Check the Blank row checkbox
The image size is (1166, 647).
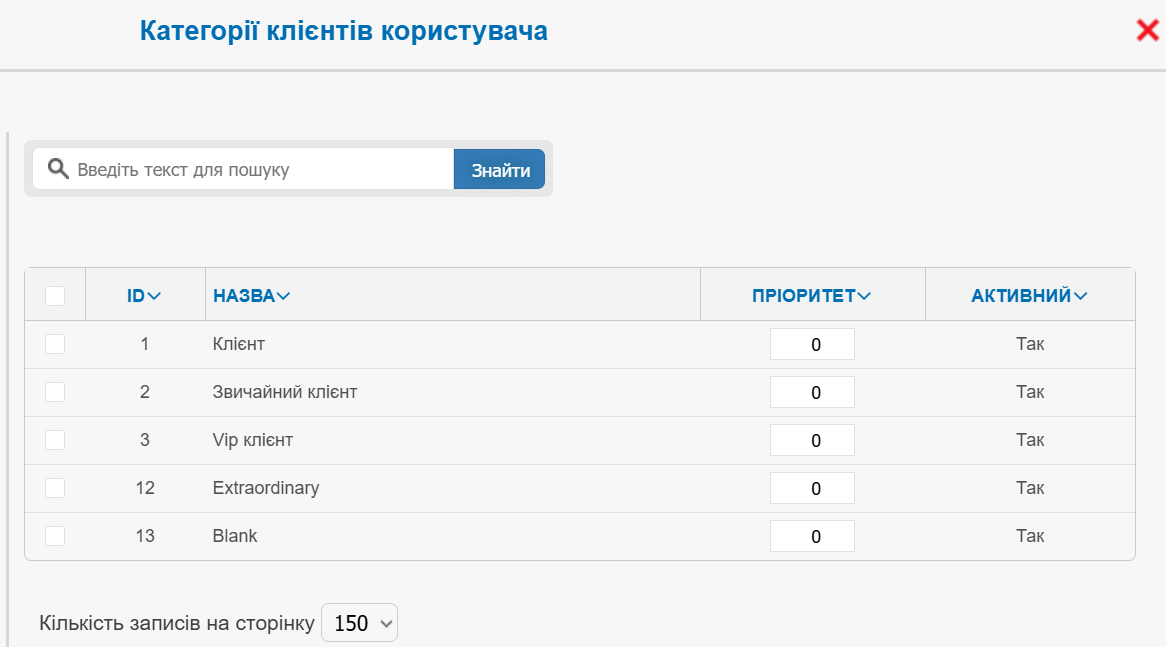[55, 536]
